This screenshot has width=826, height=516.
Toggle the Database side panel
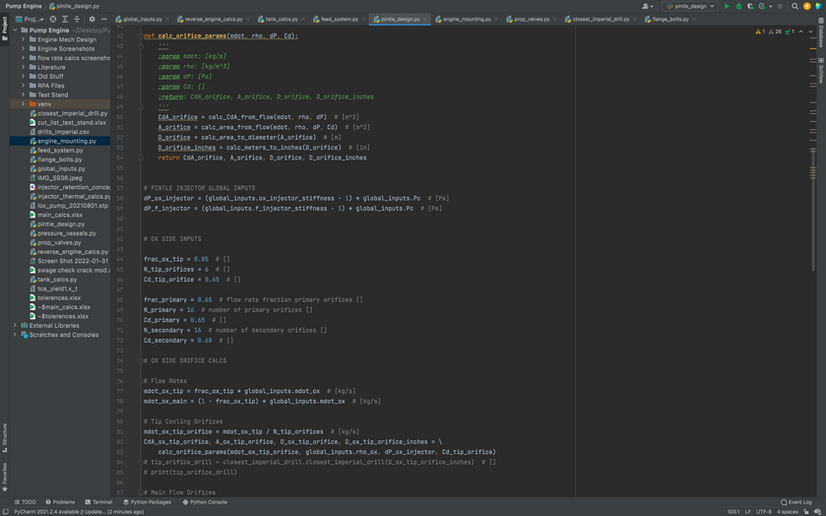[821, 36]
